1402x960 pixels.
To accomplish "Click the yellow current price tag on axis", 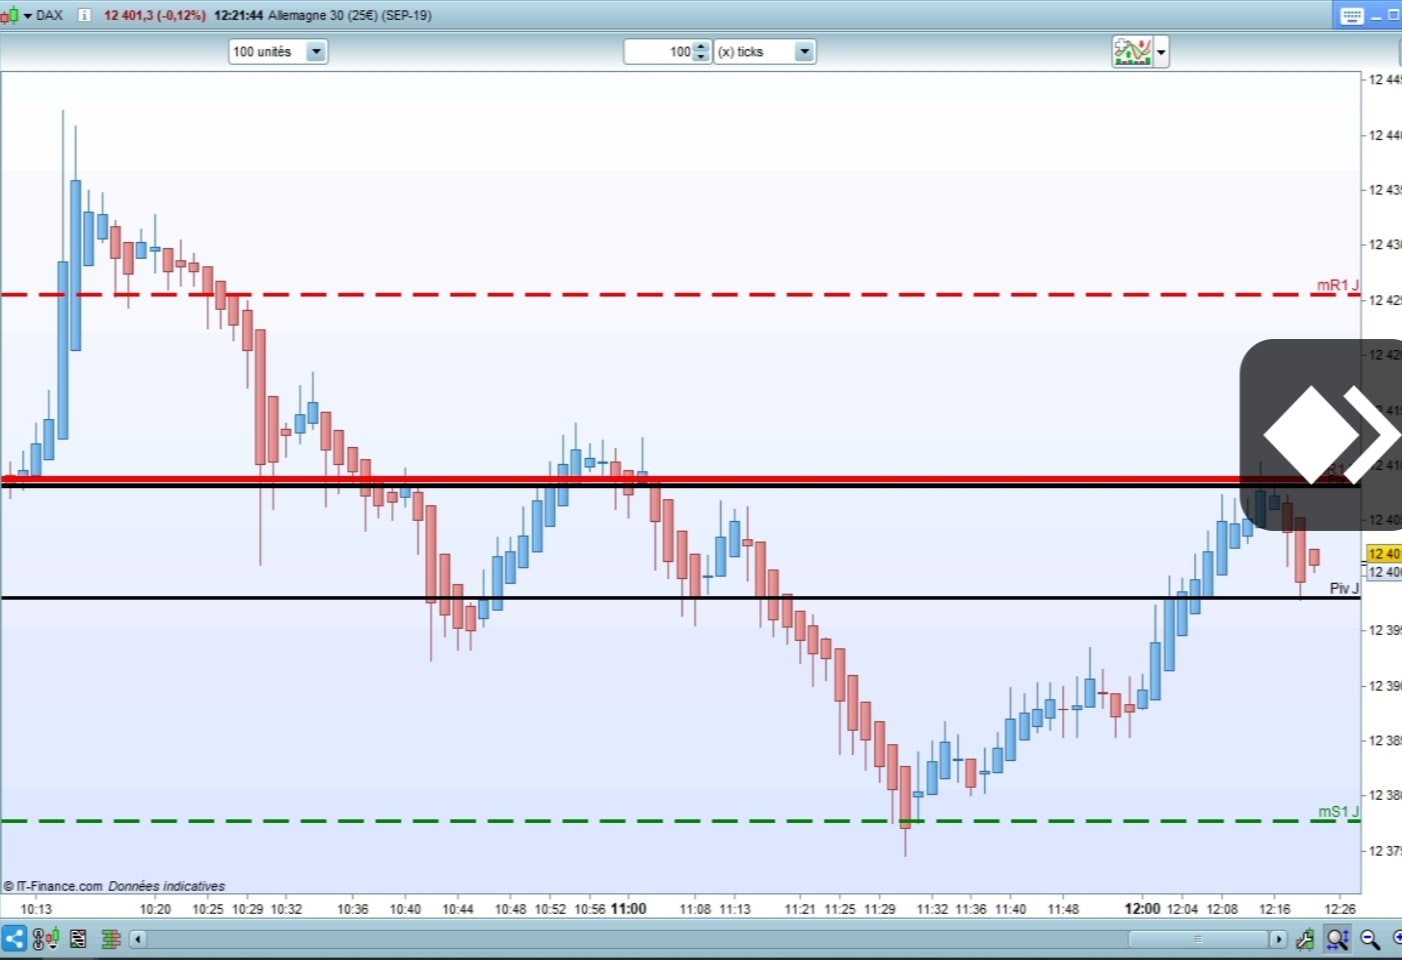I will [x=1384, y=553].
